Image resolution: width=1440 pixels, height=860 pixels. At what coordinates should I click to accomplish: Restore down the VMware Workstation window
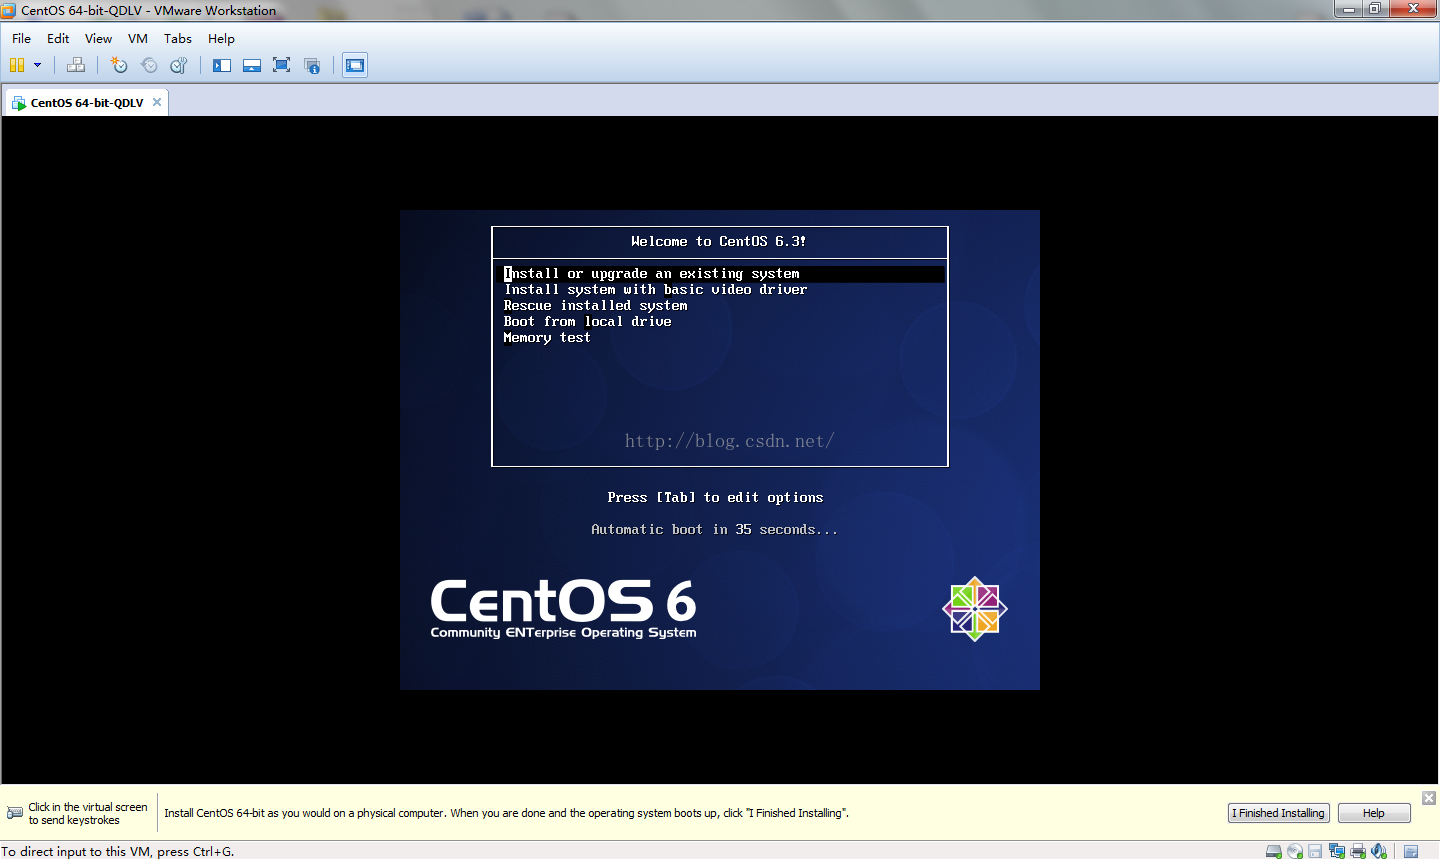pyautogui.click(x=1375, y=8)
